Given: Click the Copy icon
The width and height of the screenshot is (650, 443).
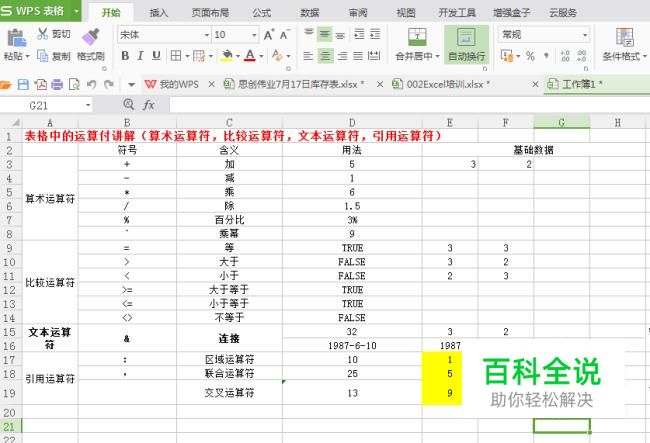Looking at the screenshot, I should 43,56.
